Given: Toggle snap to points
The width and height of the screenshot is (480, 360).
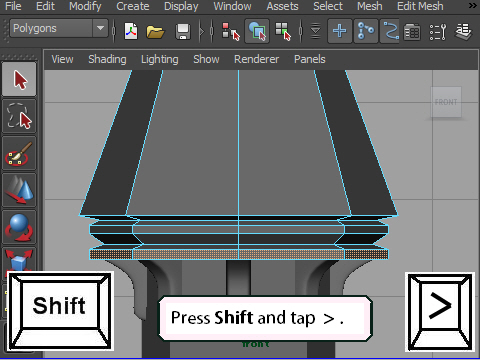Looking at the screenshot, I should pyautogui.click(x=390, y=31).
